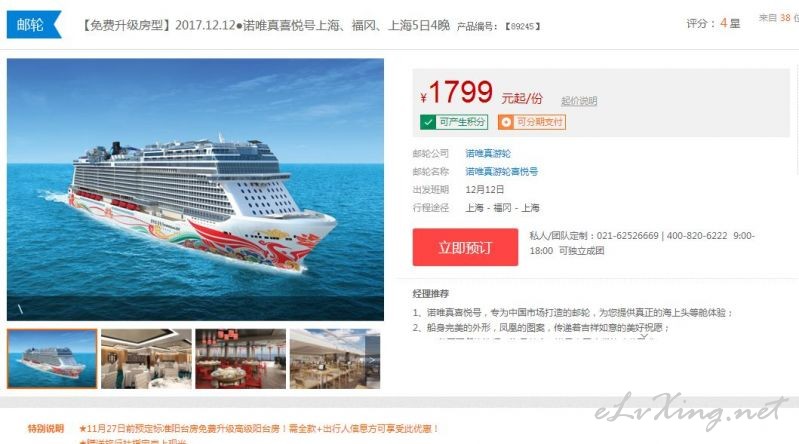Click the product title text for 喜悦号
This screenshot has width=799, height=444.
265,25
